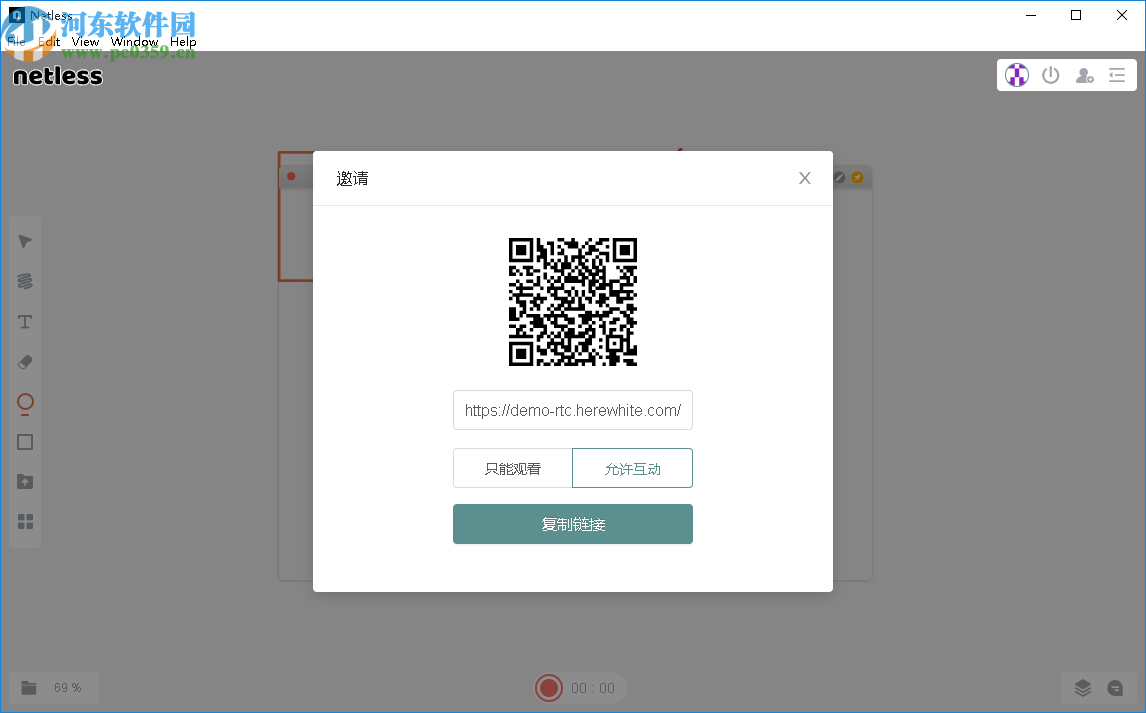Open the View menu
The image size is (1146, 713).
click(x=86, y=42)
